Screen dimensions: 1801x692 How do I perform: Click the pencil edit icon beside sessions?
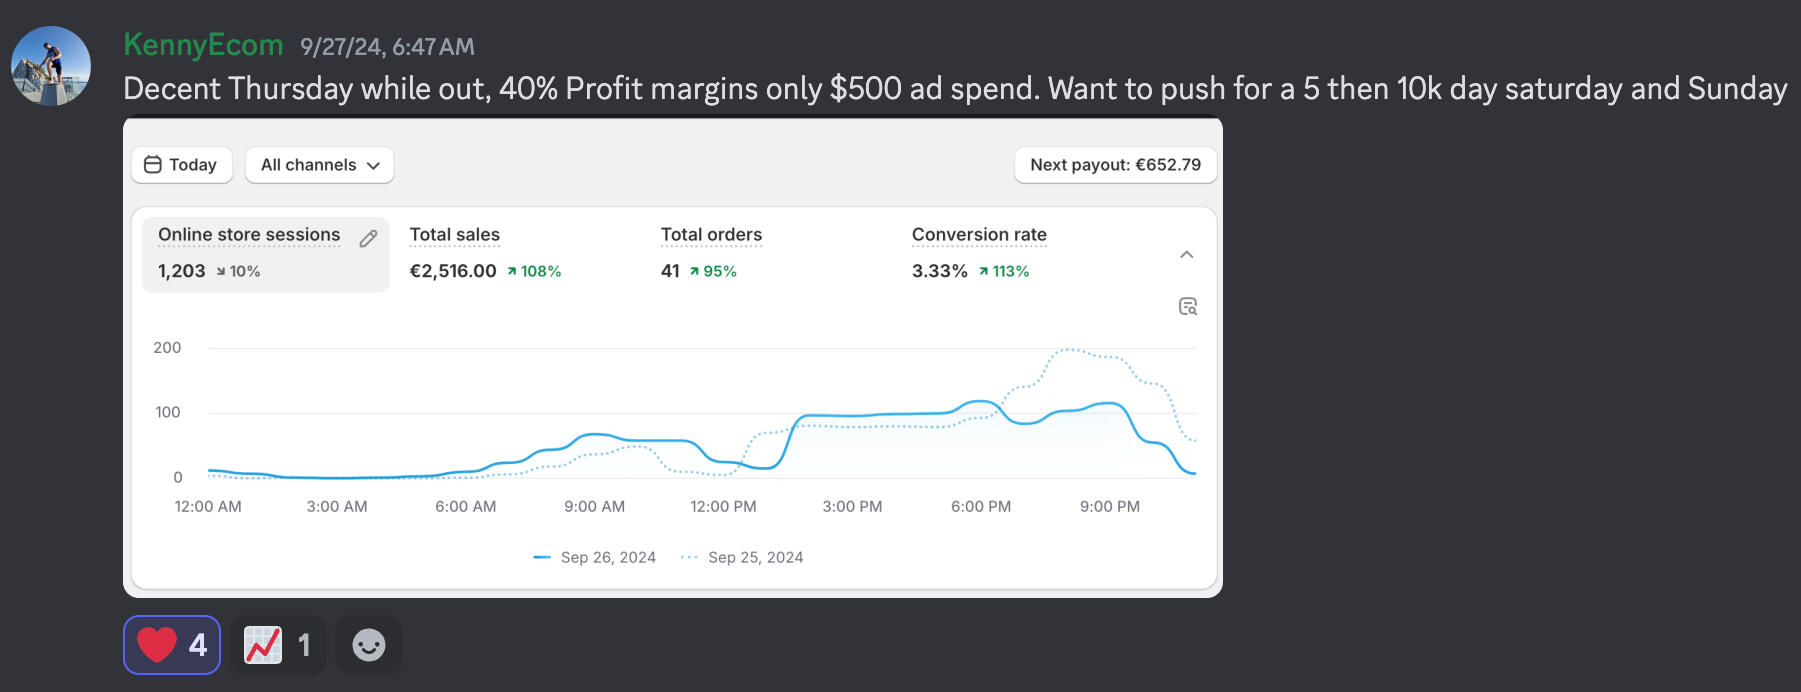click(368, 238)
